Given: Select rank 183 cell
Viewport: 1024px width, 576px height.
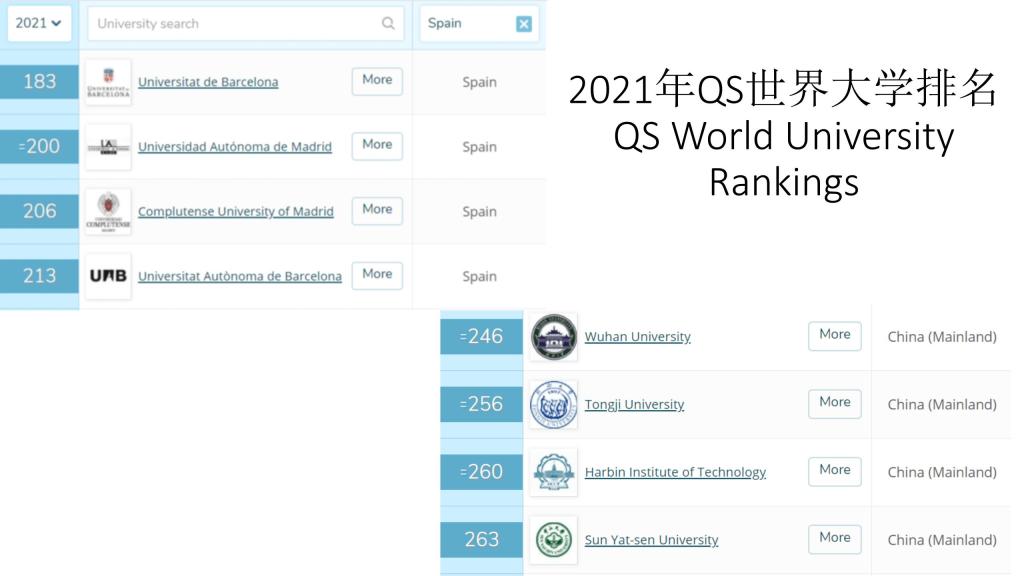Looking at the screenshot, I should coord(39,82).
